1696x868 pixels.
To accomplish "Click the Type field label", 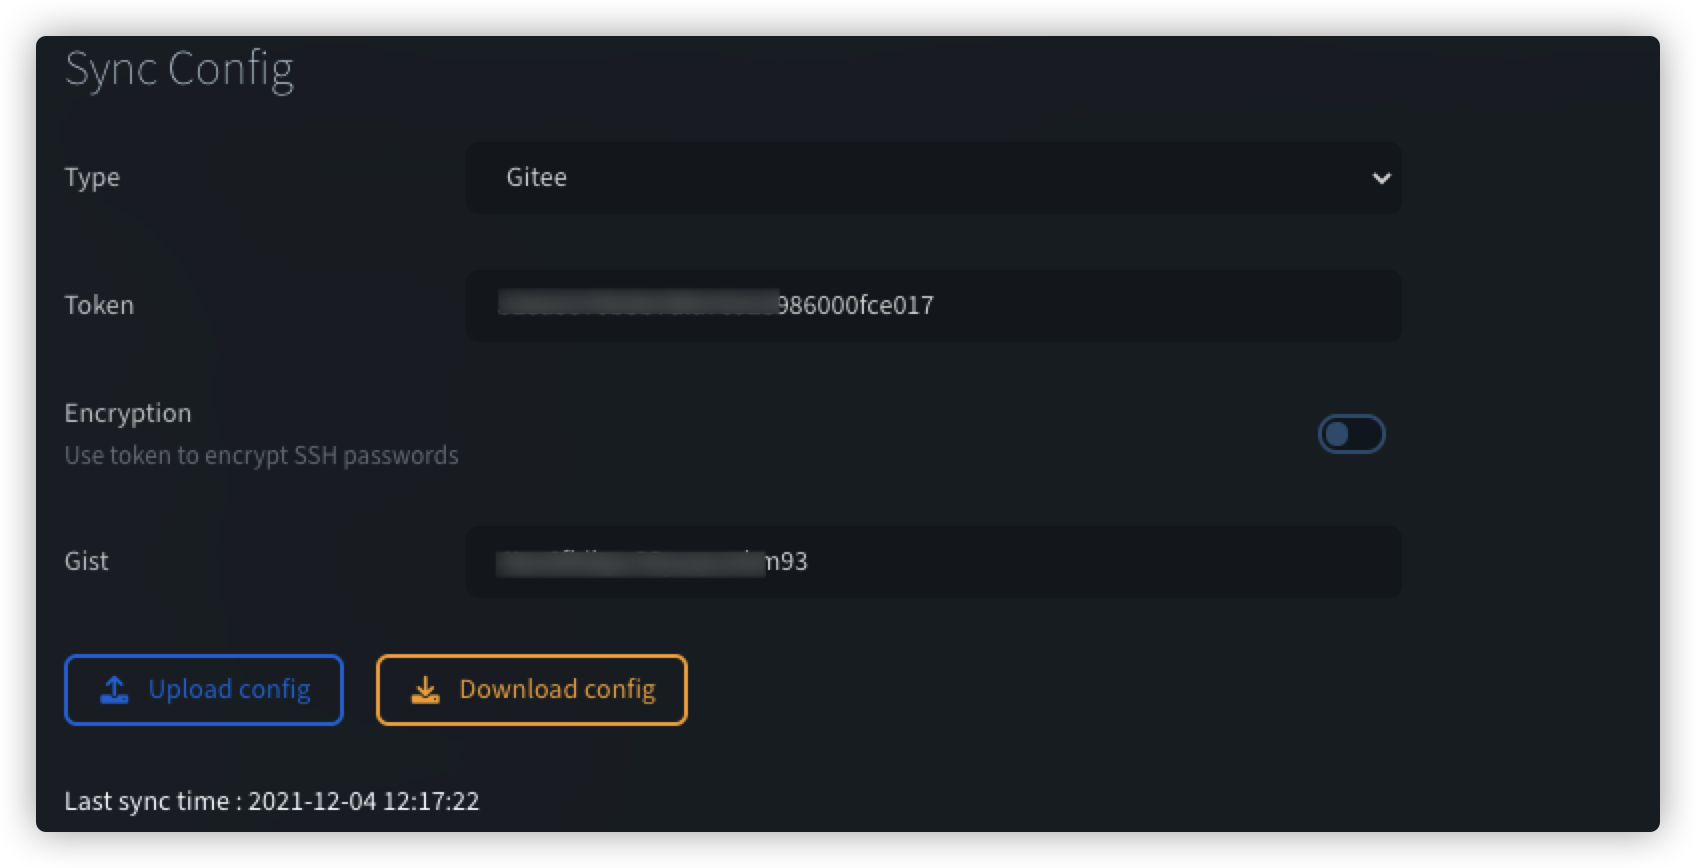I will (92, 177).
